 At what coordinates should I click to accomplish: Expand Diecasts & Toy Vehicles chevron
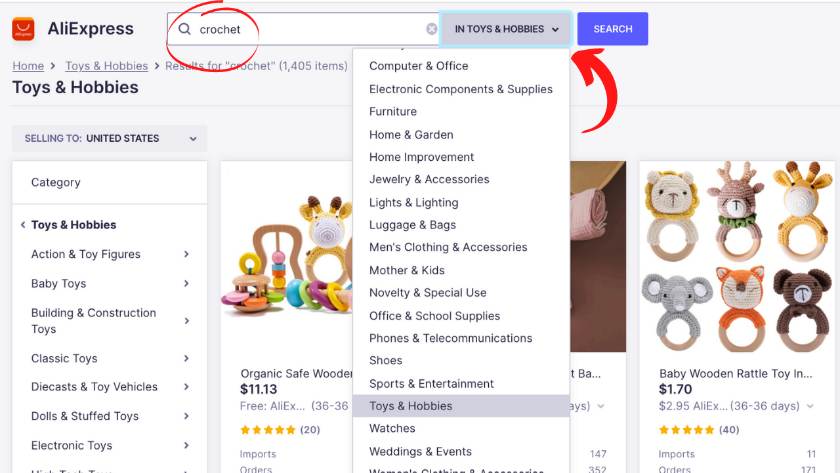coord(186,386)
